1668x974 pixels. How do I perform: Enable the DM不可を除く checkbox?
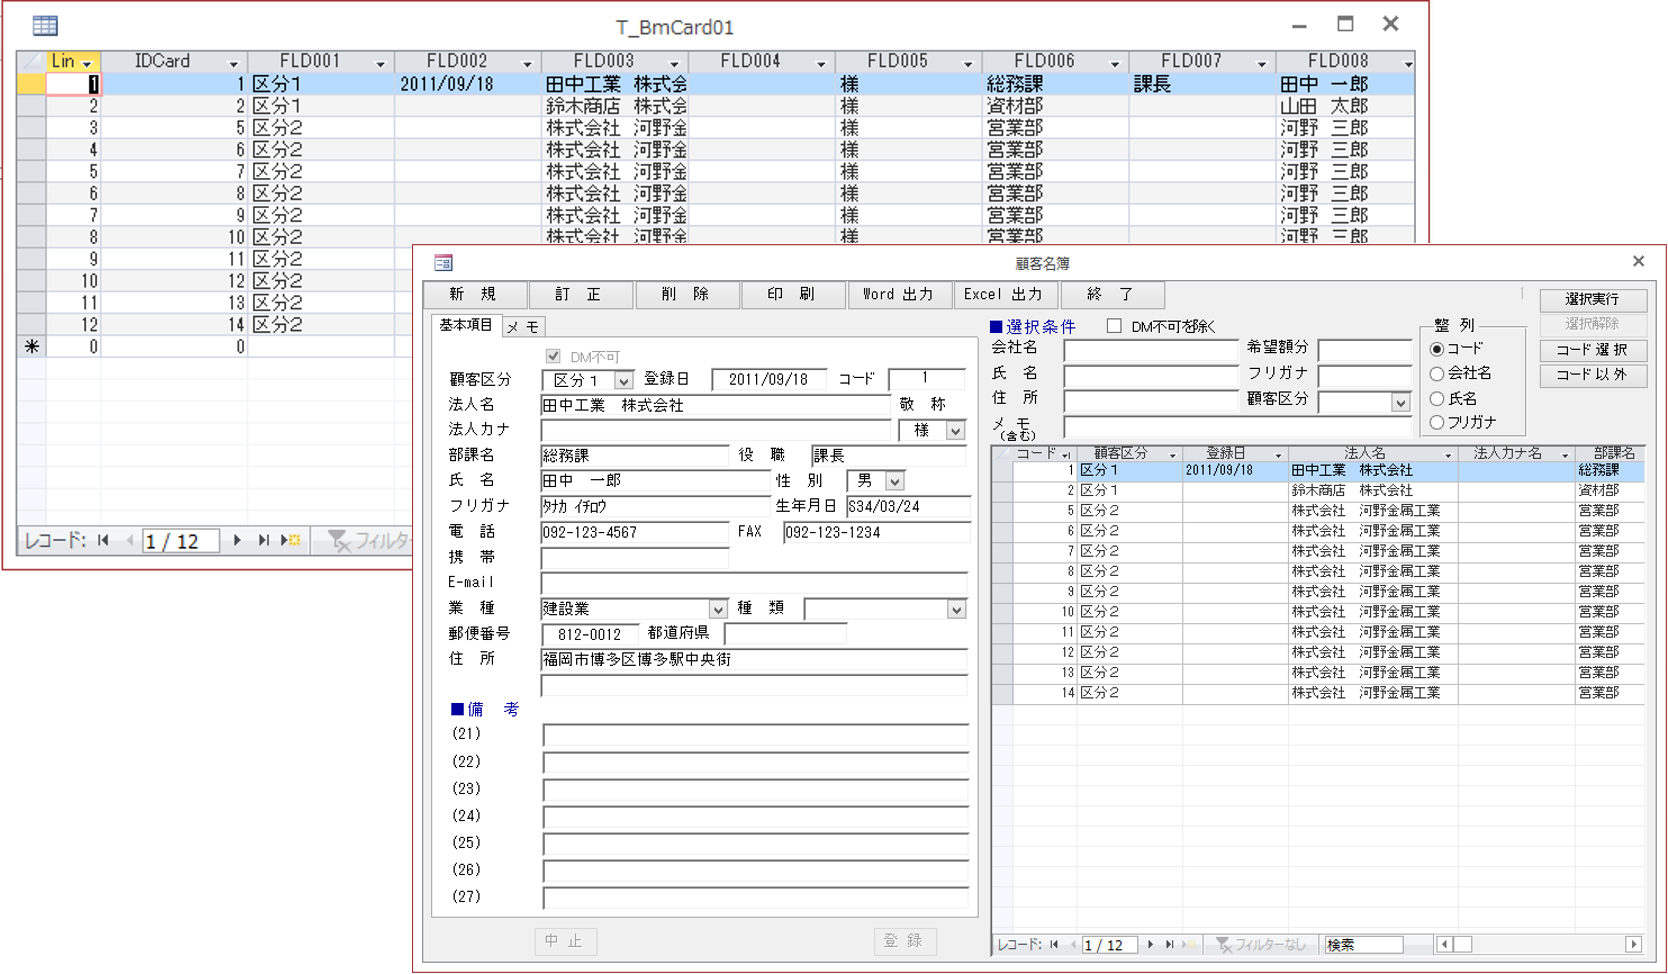1114,326
